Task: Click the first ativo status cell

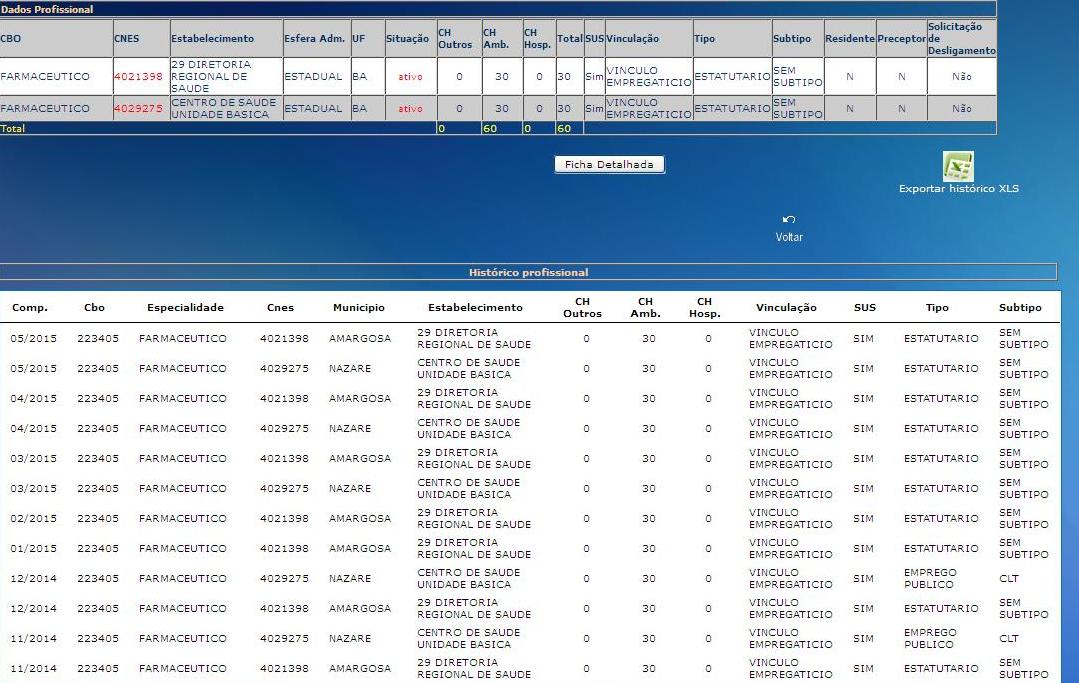Action: [410, 77]
